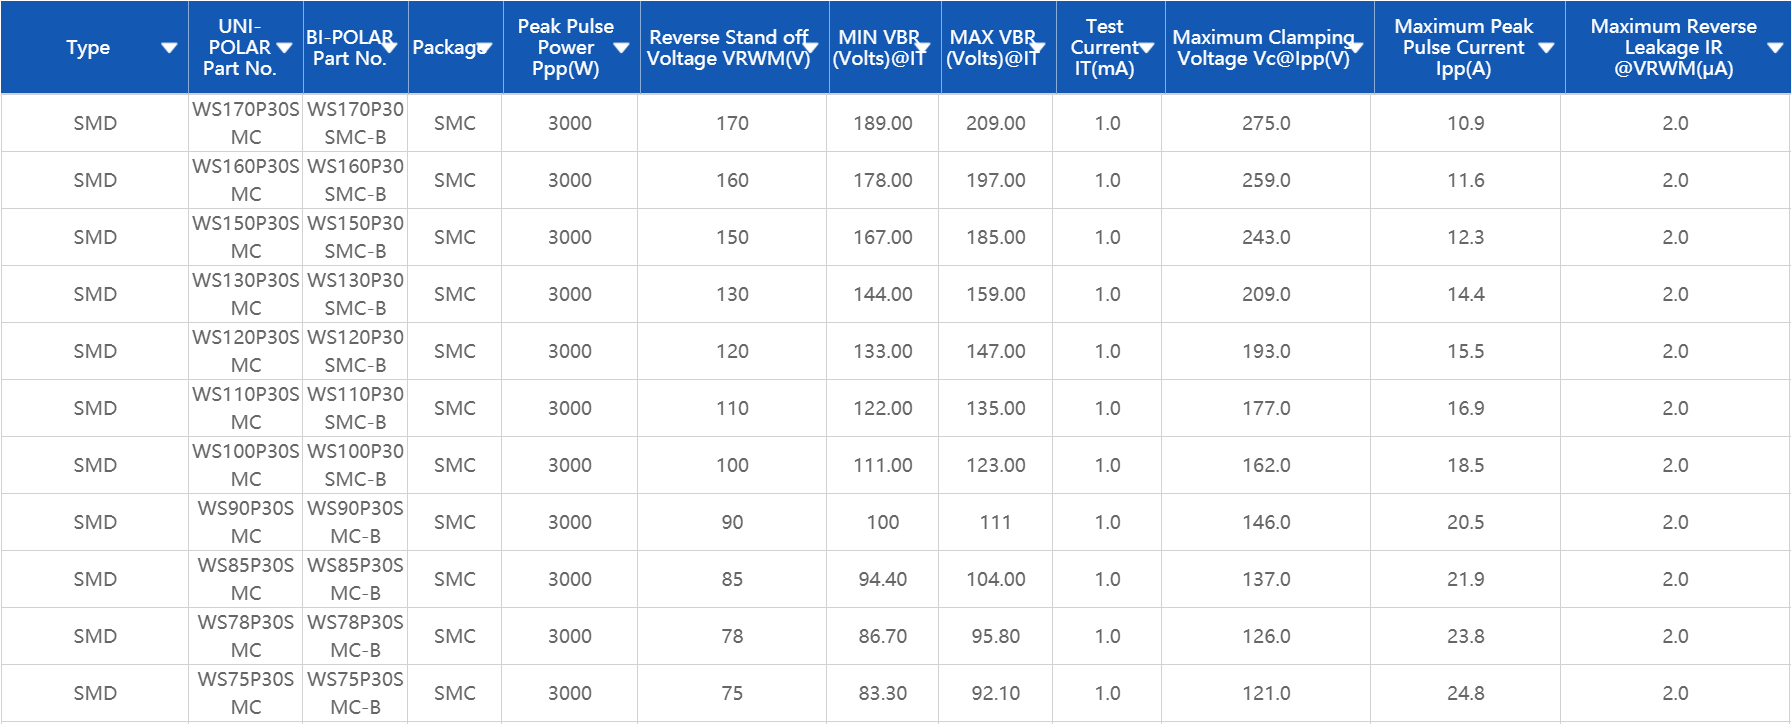Select part WS110P30SMC in the table

tap(246, 408)
